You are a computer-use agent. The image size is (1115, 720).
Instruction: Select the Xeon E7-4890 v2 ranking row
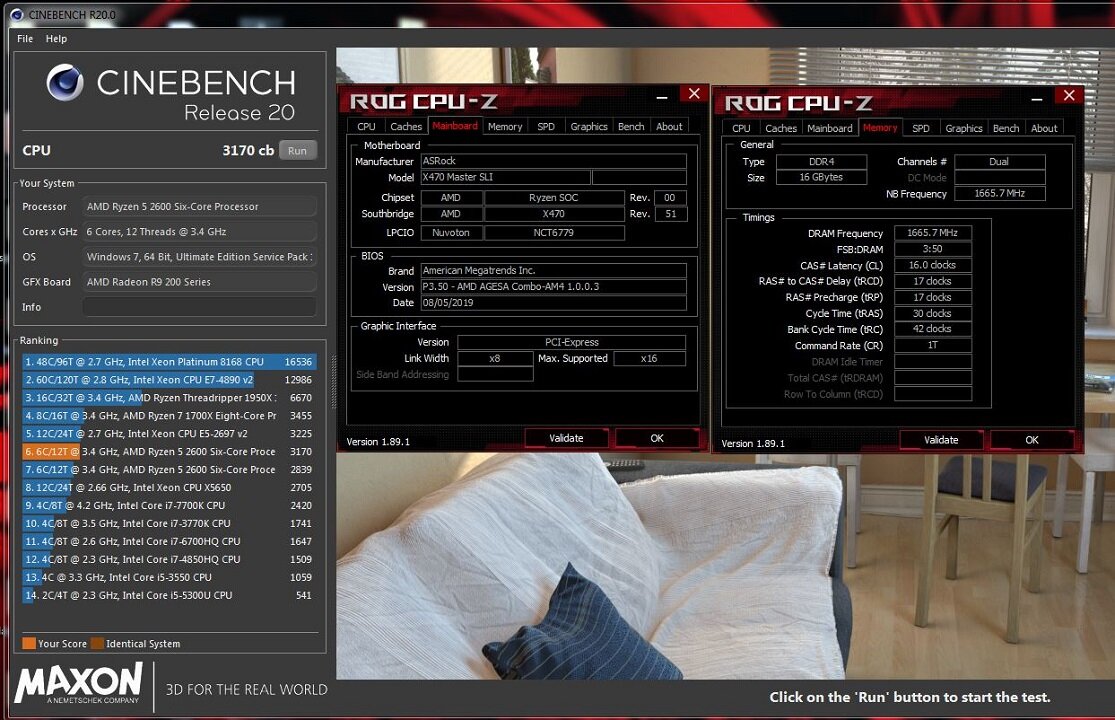coord(169,380)
